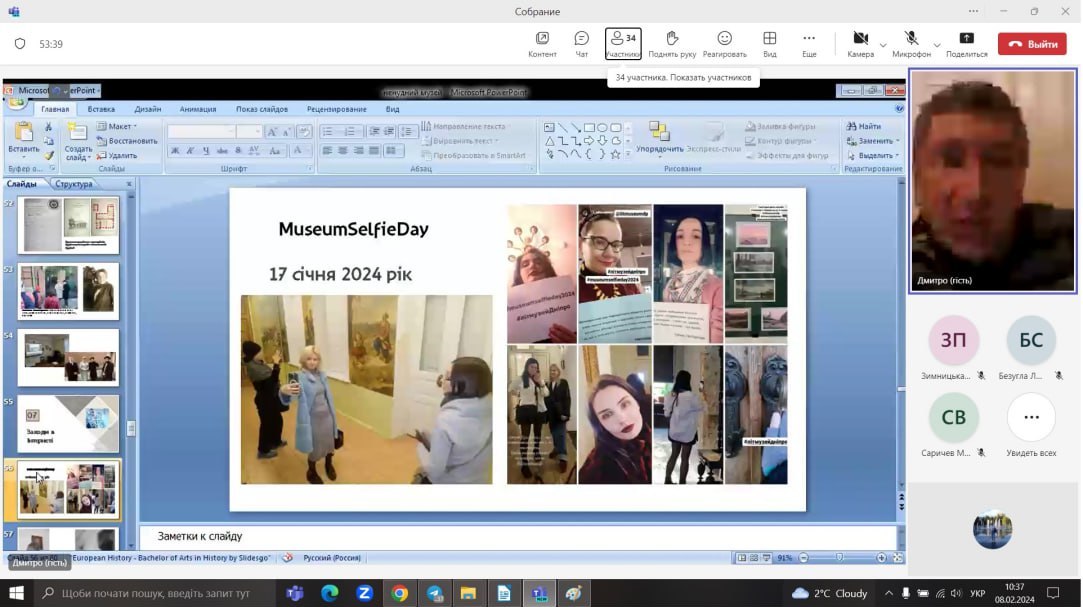1083x607 pixels.
Task: Open the three-dots menu in title bar
Action: click(x=973, y=11)
